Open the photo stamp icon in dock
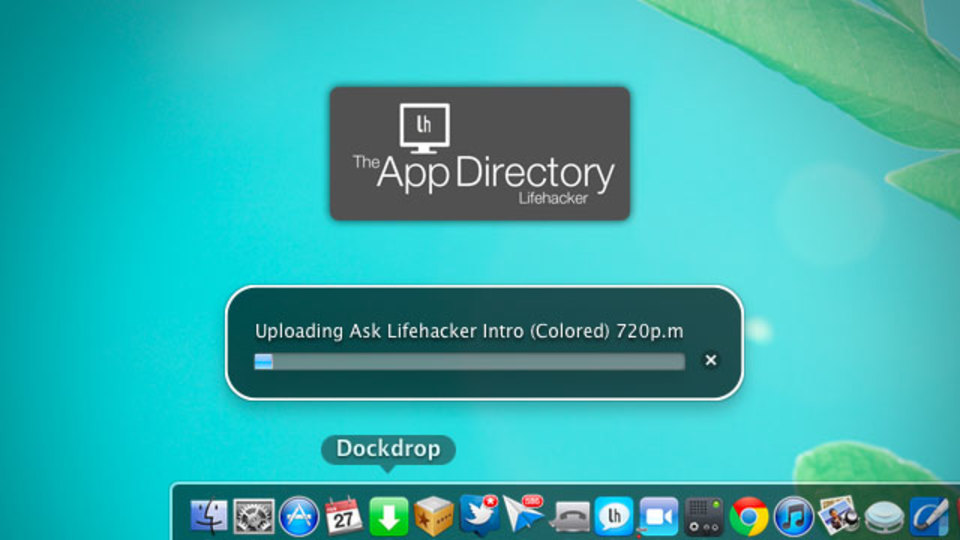This screenshot has height=540, width=960. click(838, 515)
